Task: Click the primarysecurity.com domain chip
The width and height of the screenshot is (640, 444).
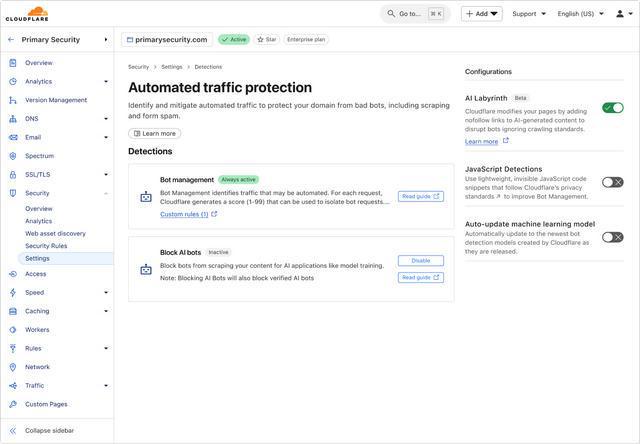Action: pos(167,40)
